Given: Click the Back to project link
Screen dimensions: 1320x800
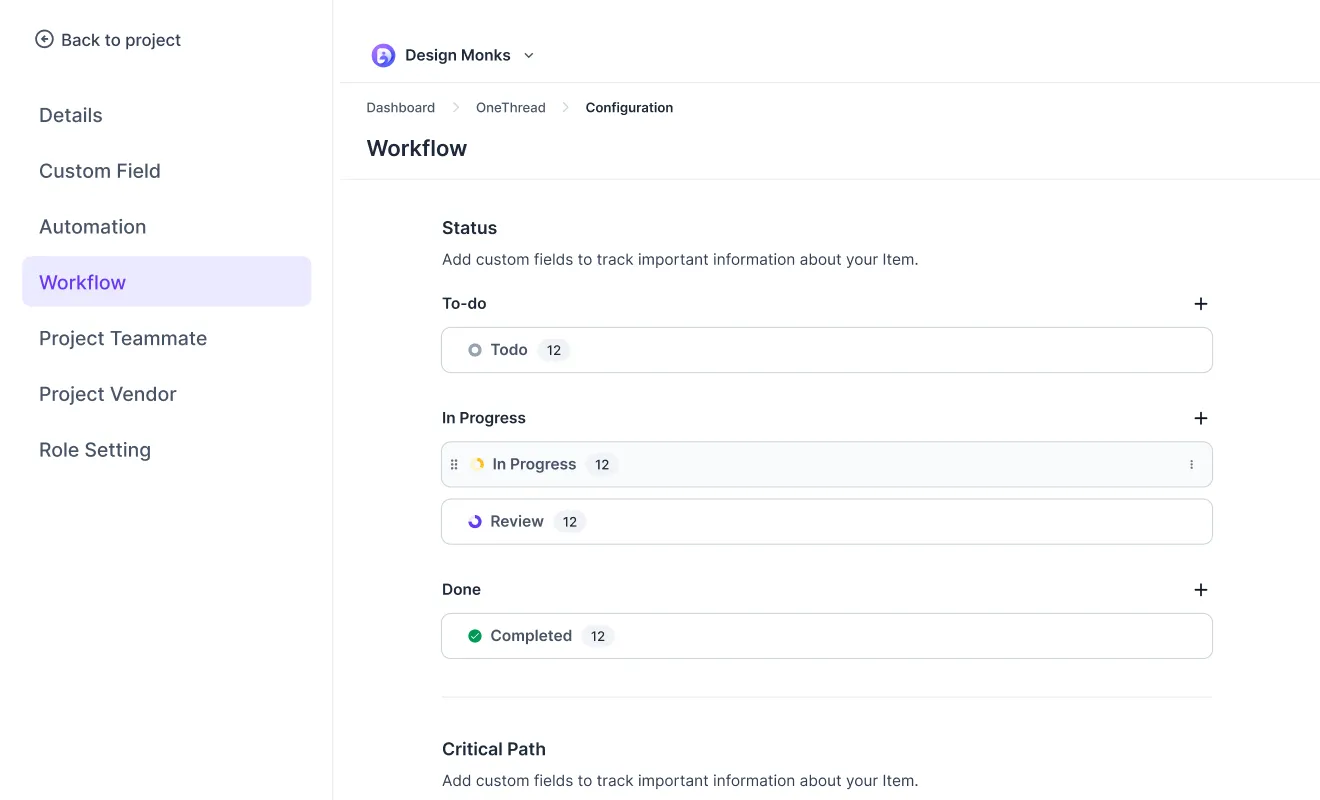Looking at the screenshot, I should (x=108, y=40).
